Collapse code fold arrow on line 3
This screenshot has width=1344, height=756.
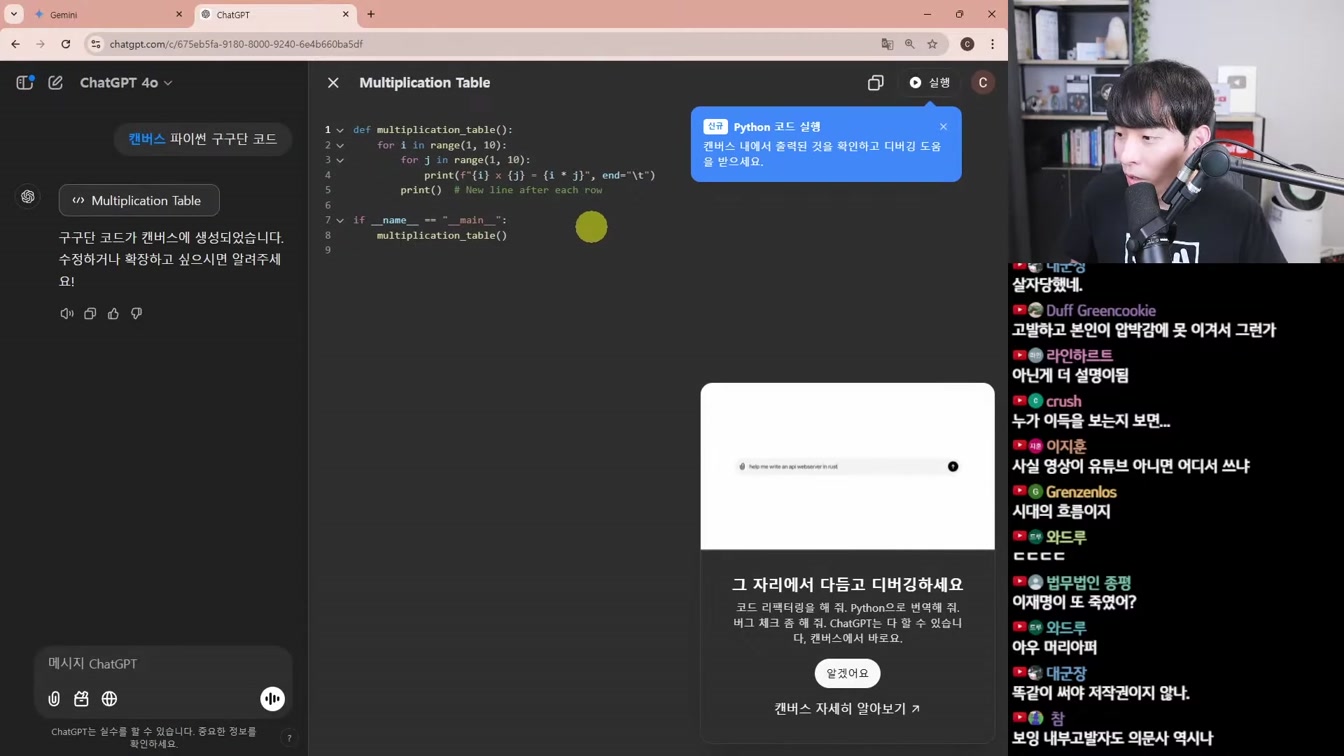[340, 160]
